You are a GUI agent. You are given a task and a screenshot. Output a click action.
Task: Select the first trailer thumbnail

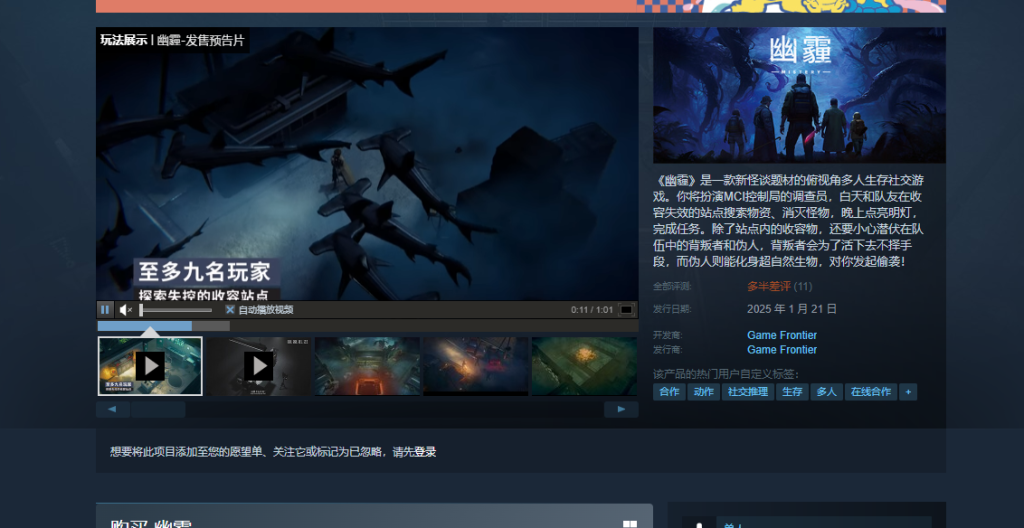[x=150, y=366]
